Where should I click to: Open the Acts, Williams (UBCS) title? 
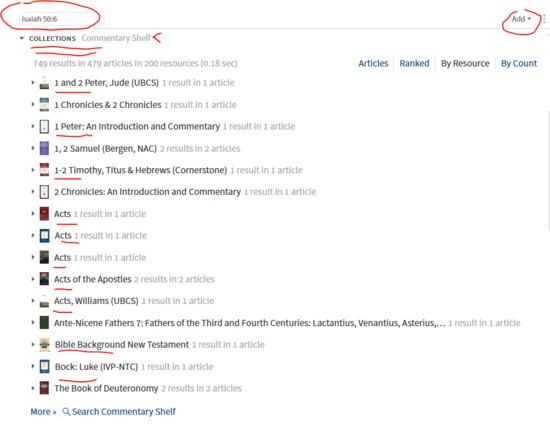coord(96,301)
